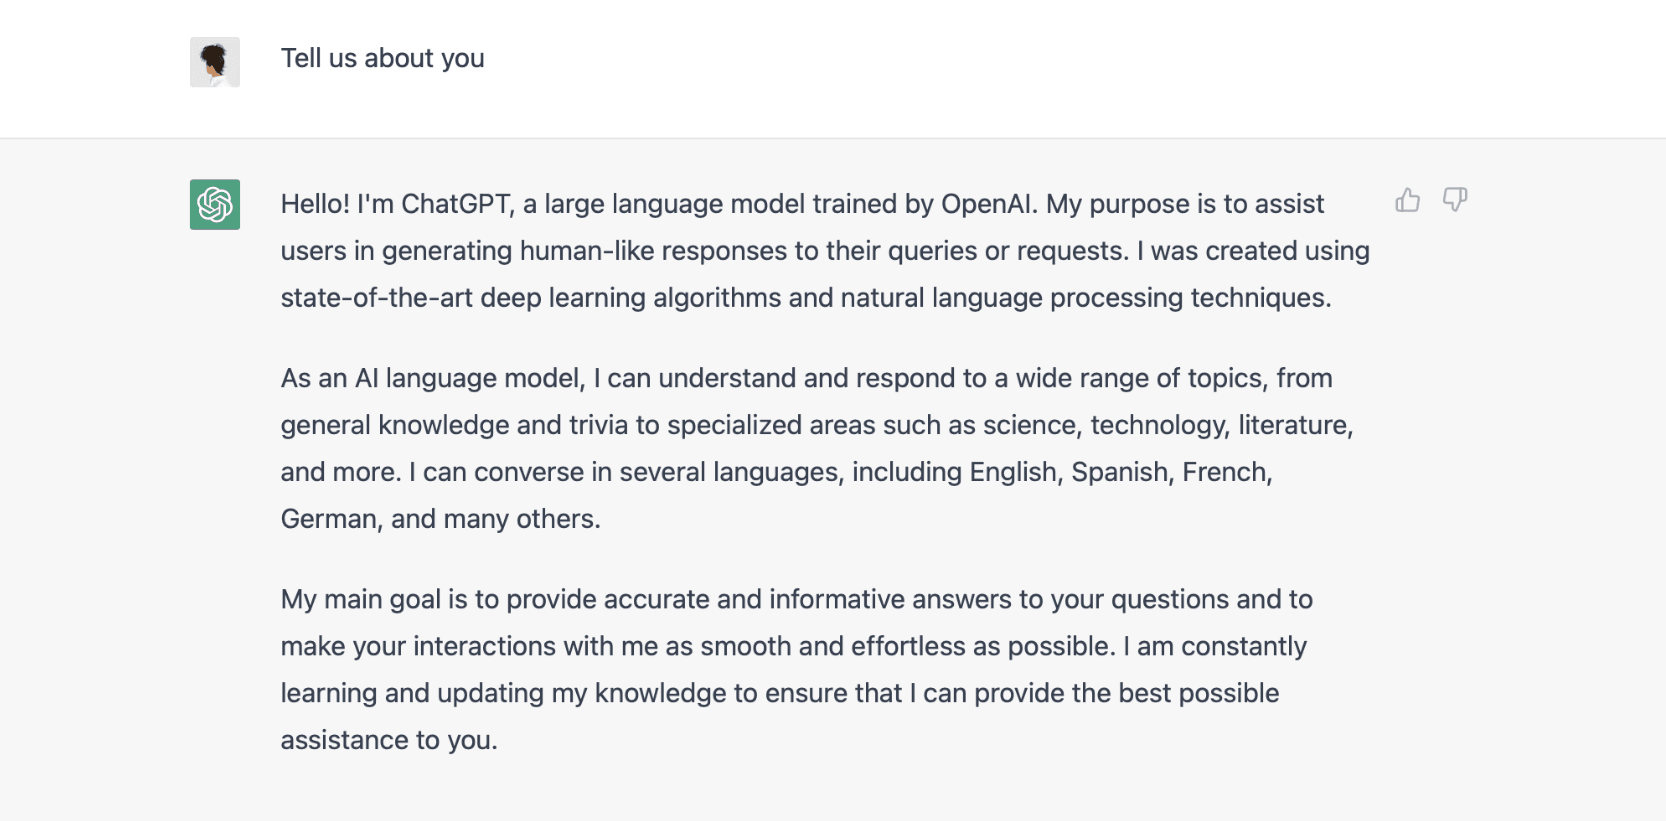Viewport: 1666px width, 821px height.
Task: Click the "Tell us about you" message
Action: coord(382,59)
